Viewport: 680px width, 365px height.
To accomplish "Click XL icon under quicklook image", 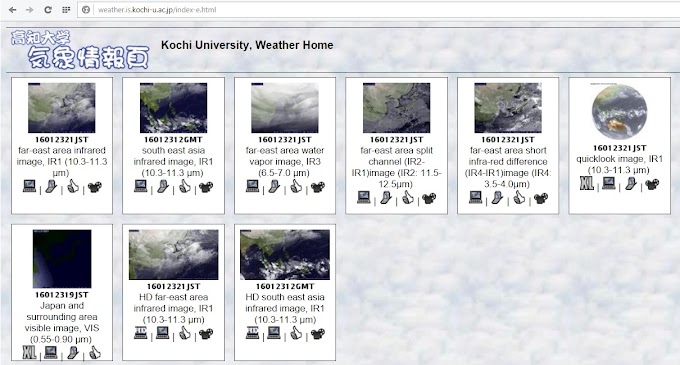I will point(587,183).
